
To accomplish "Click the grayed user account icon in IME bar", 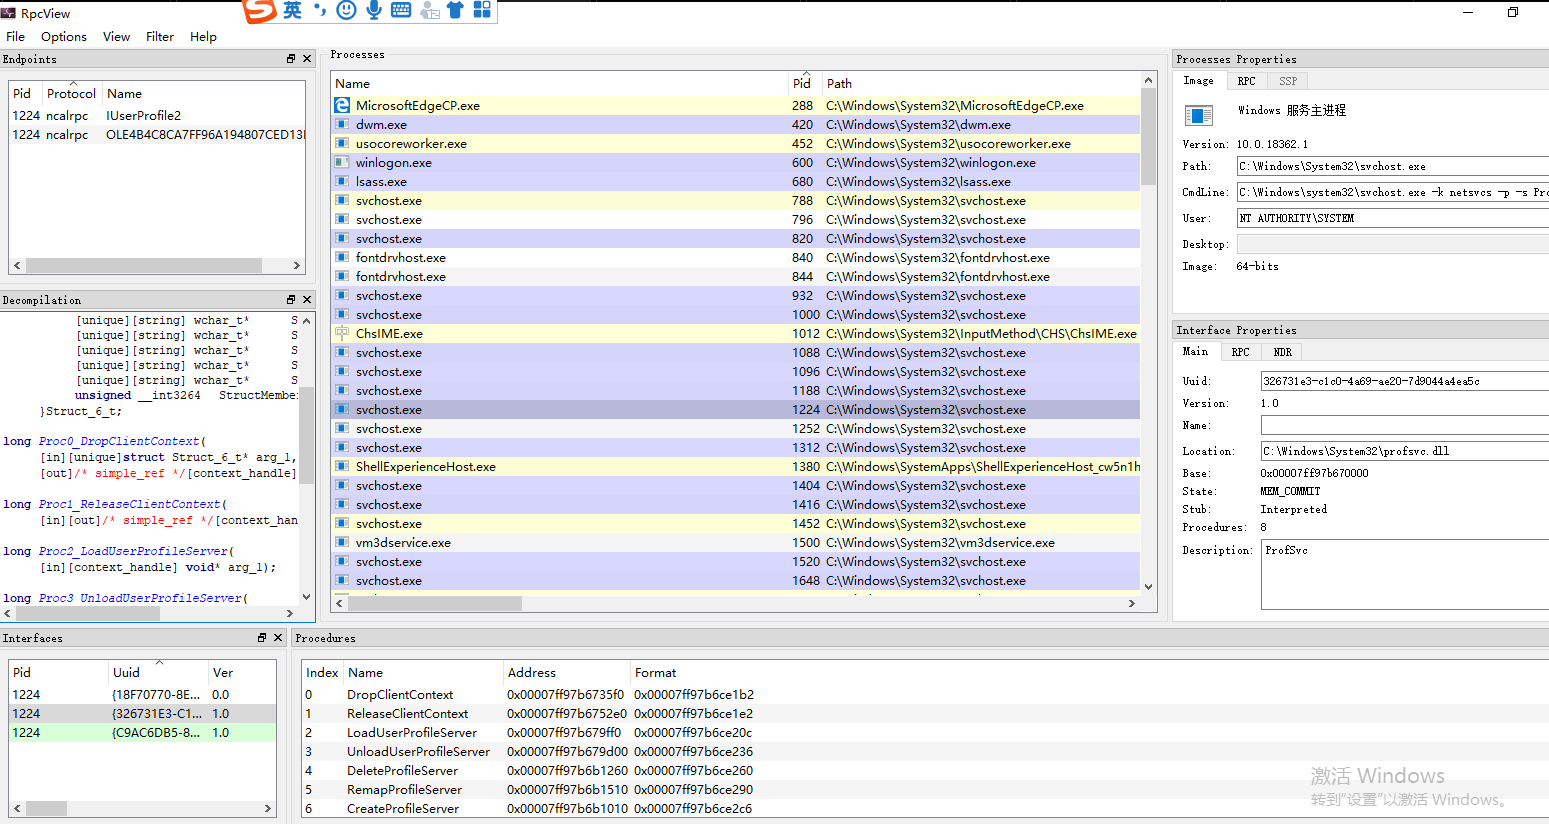I will [x=429, y=10].
